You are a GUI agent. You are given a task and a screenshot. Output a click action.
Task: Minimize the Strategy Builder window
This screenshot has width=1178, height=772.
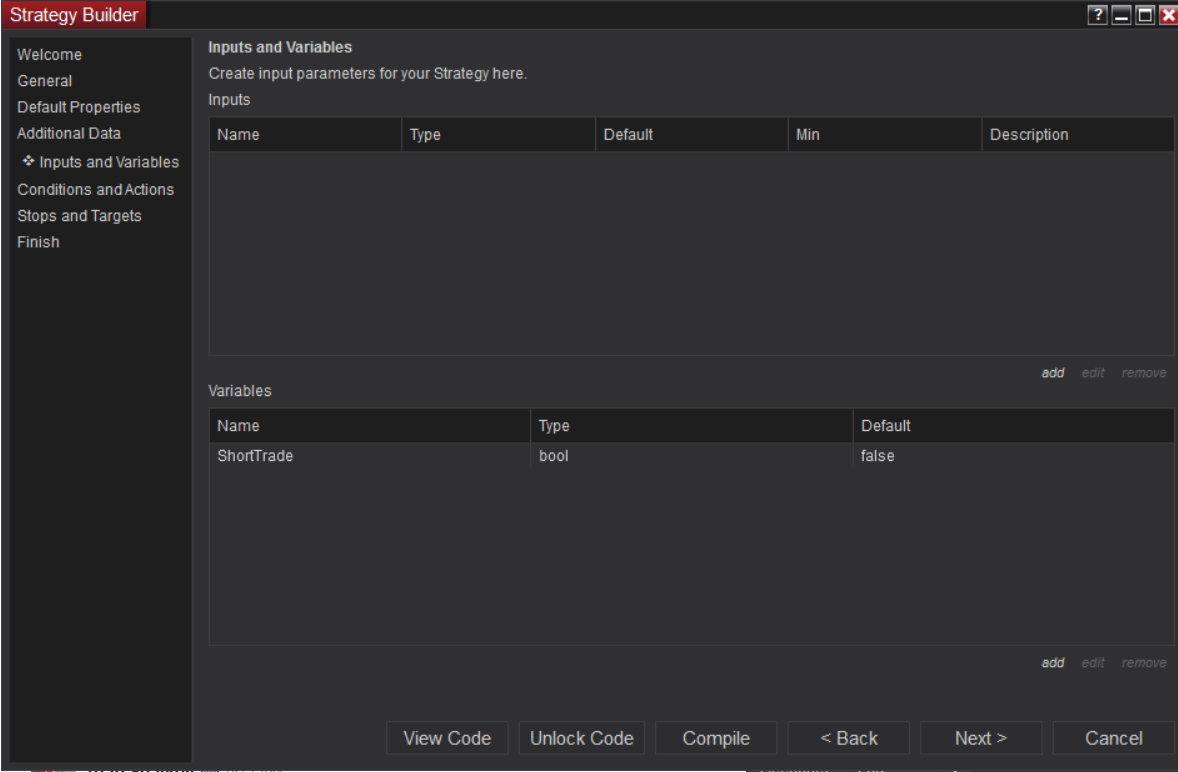pyautogui.click(x=1121, y=15)
